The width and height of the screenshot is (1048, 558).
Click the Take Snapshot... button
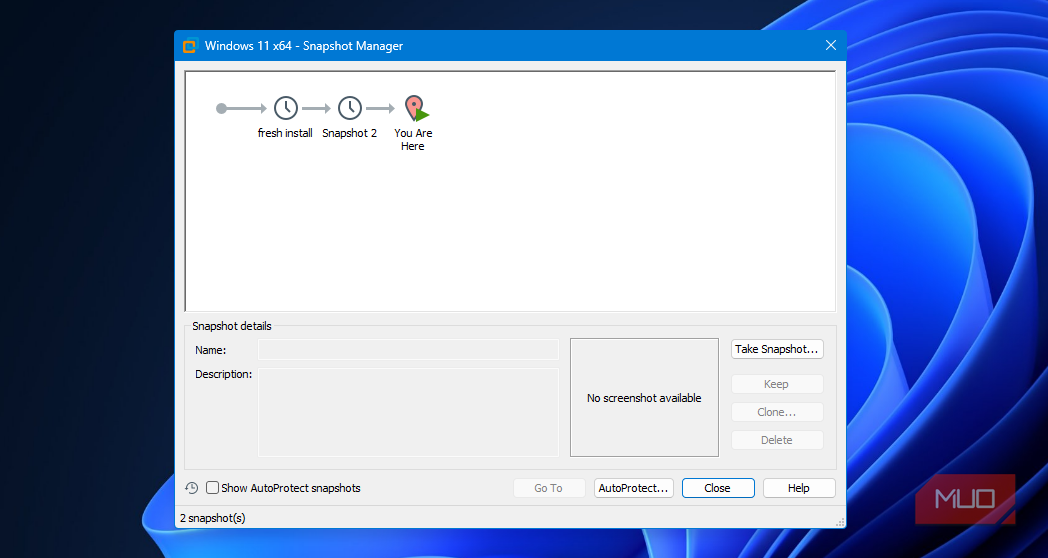click(777, 349)
